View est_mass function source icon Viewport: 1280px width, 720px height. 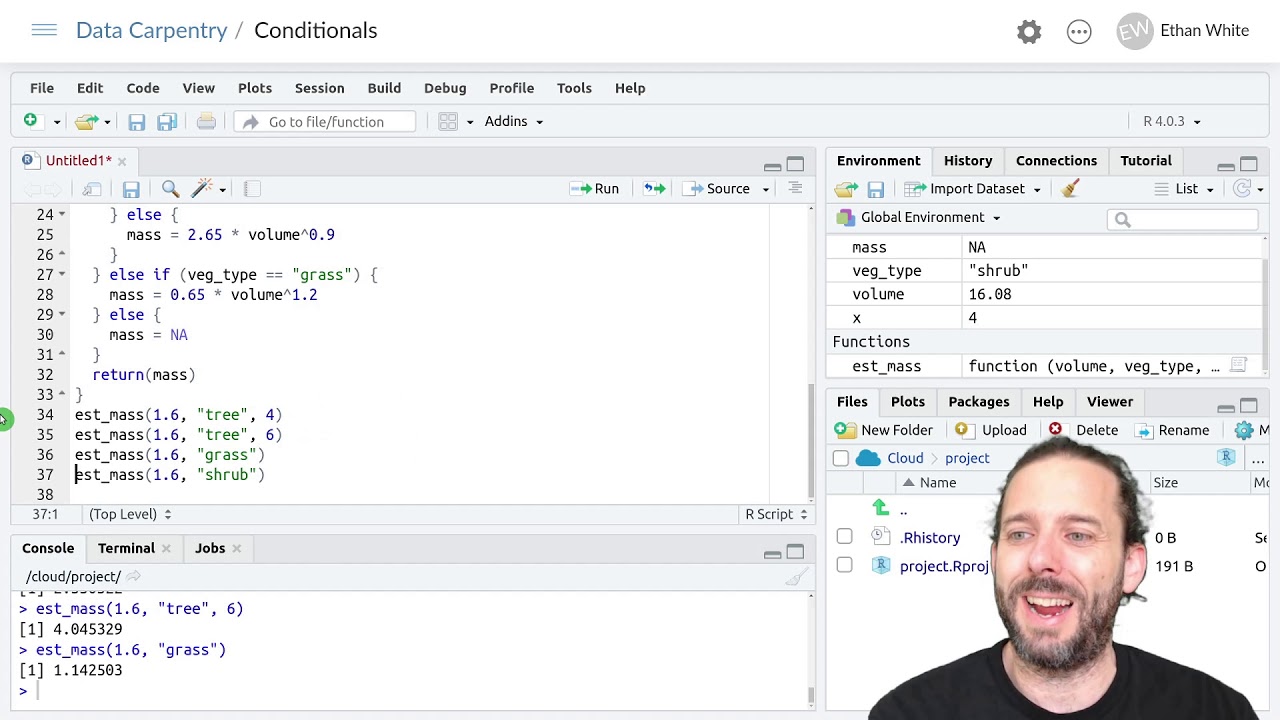click(x=1238, y=366)
